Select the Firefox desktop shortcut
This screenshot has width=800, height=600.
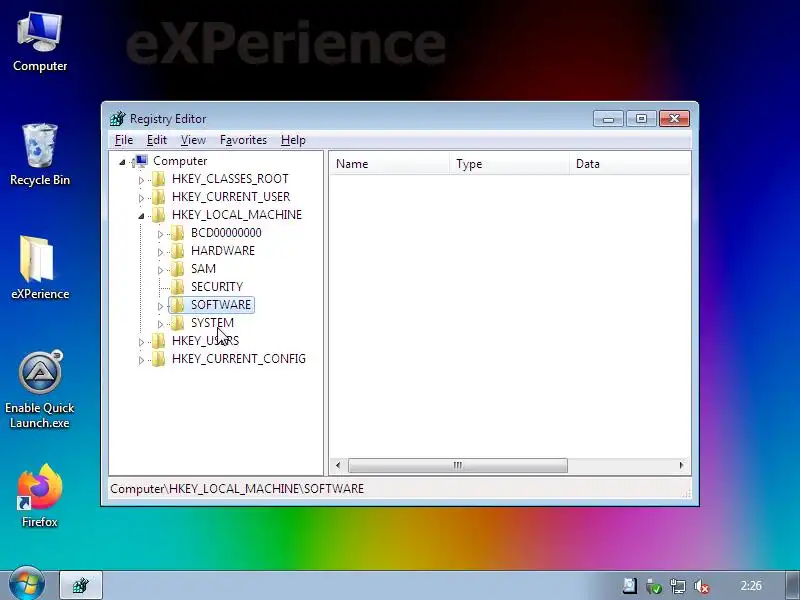40,495
